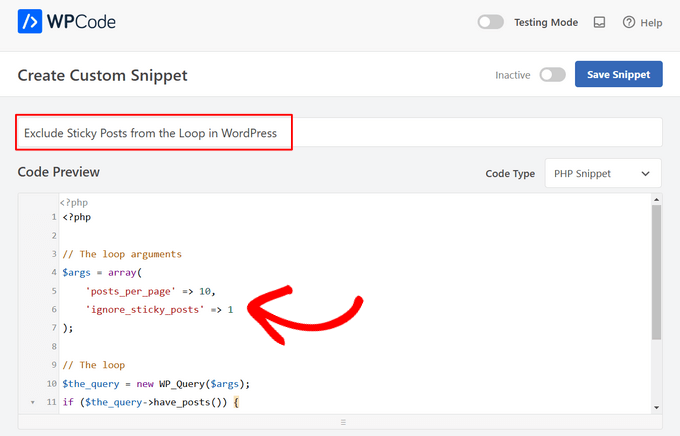Click the '$args = array(' line
This screenshot has height=436, width=680.
(x=102, y=272)
